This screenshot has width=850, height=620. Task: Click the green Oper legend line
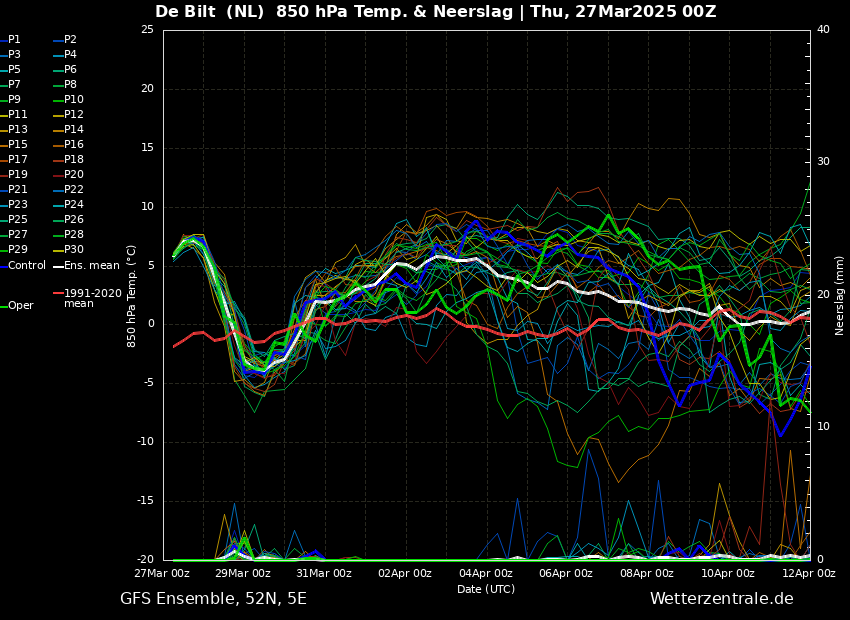coord(3,307)
